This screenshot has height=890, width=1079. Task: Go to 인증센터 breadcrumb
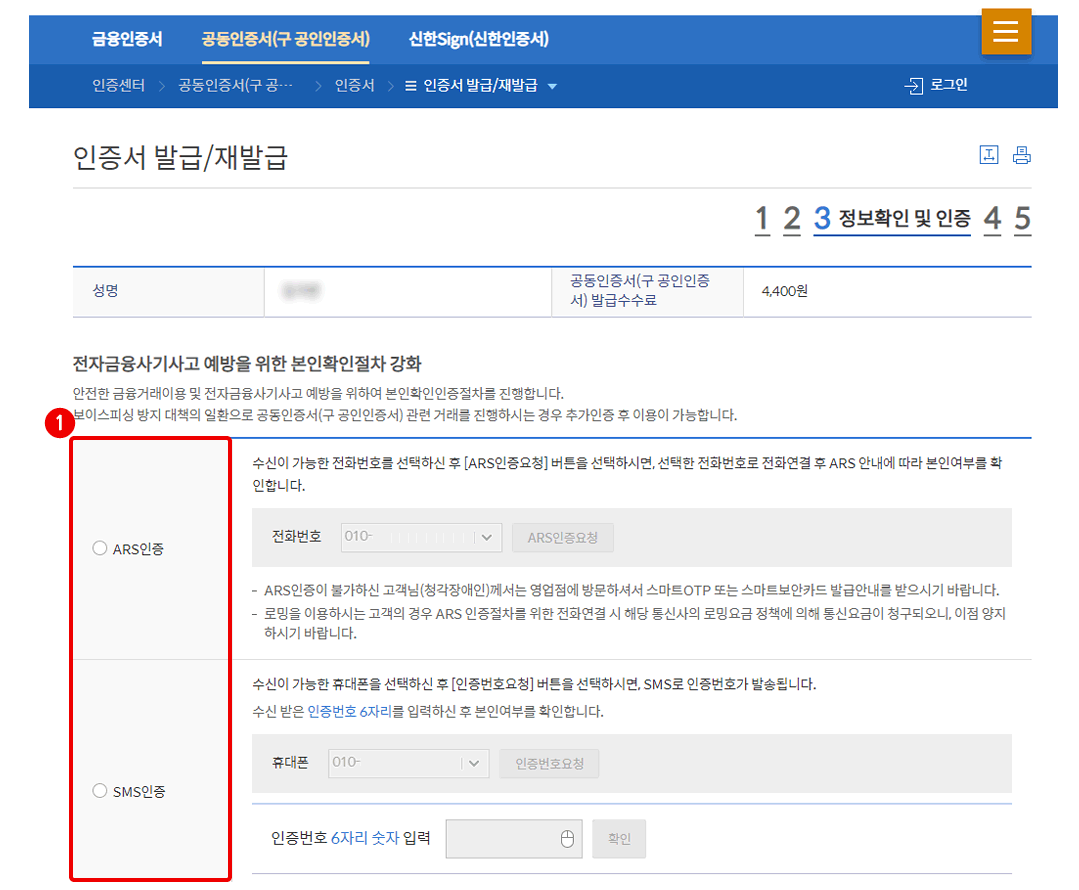click(118, 85)
